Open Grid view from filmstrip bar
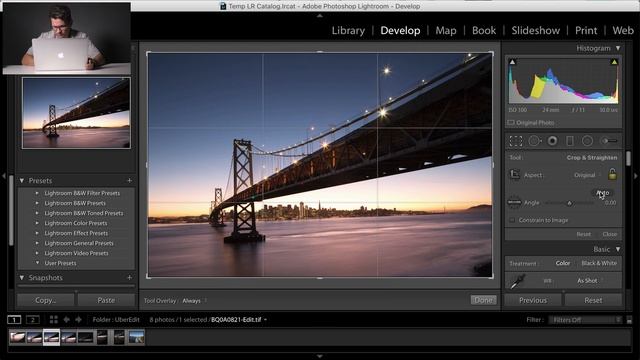 (53, 320)
